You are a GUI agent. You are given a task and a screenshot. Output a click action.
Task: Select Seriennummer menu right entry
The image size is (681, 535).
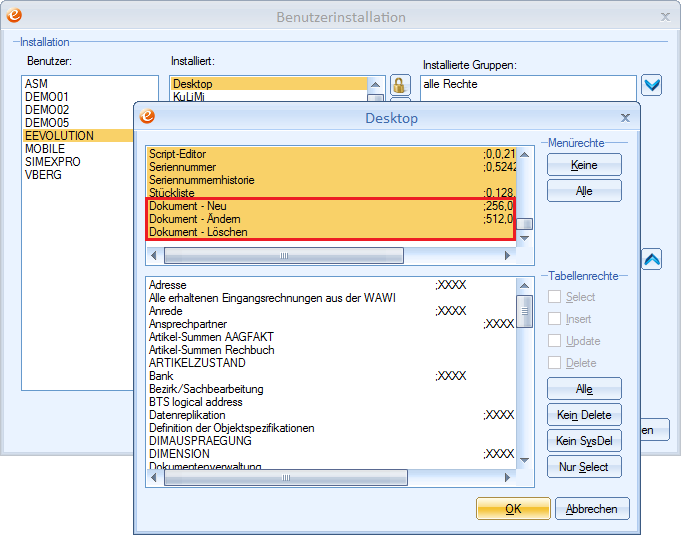(331, 167)
